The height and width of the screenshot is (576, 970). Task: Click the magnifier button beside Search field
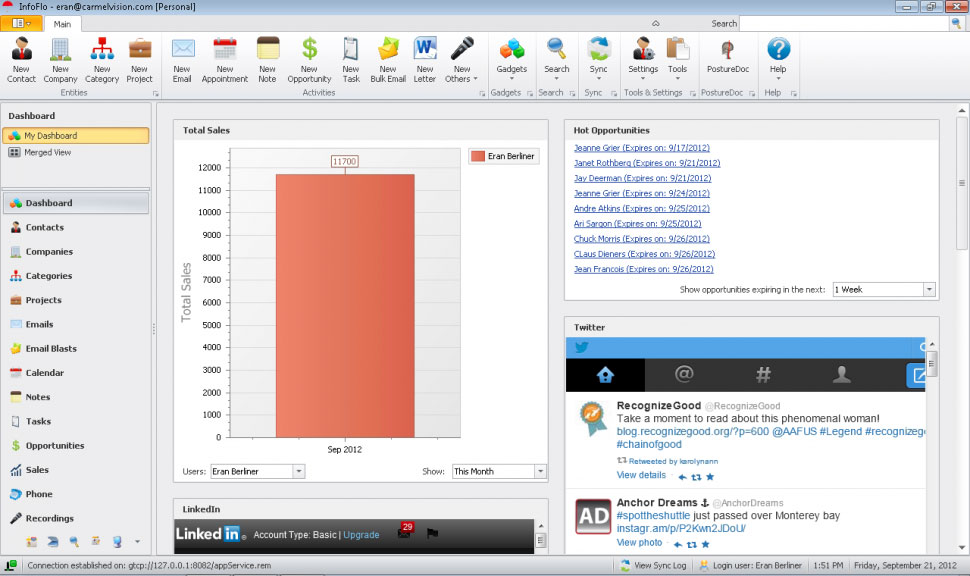[957, 24]
